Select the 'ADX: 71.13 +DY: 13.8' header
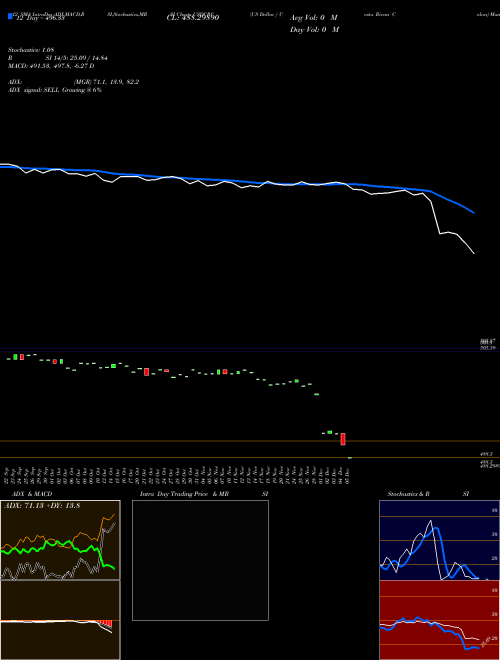Image resolution: width=500 pixels, height=660 pixels. [42, 506]
